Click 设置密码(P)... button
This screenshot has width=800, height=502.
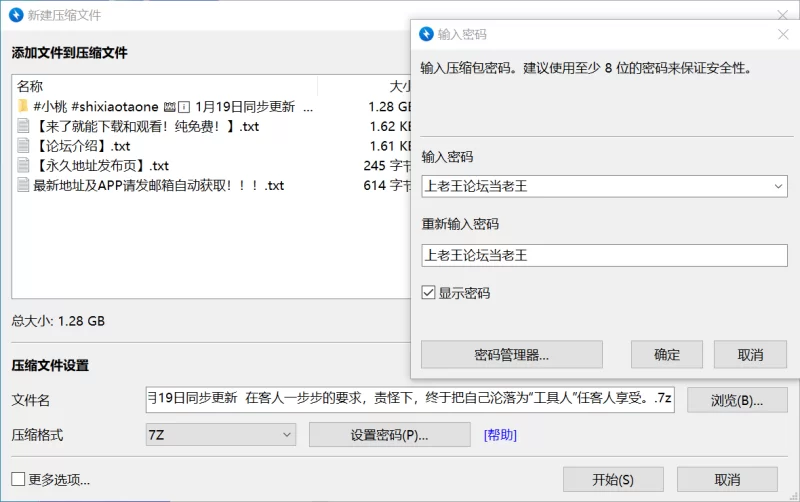tap(389, 435)
